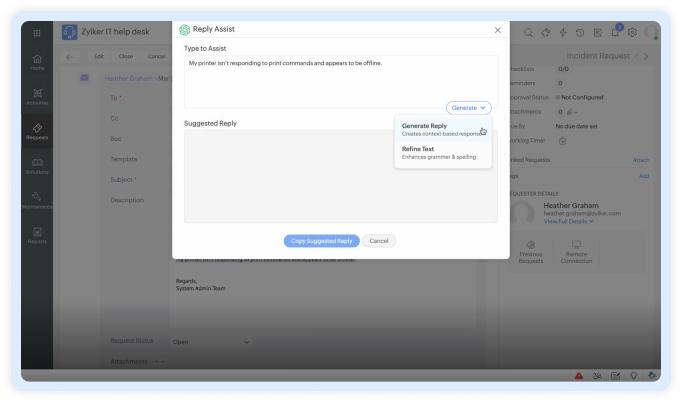This screenshot has width=682, height=402.
Task: Click Close in request toolbar
Action: coord(126,57)
